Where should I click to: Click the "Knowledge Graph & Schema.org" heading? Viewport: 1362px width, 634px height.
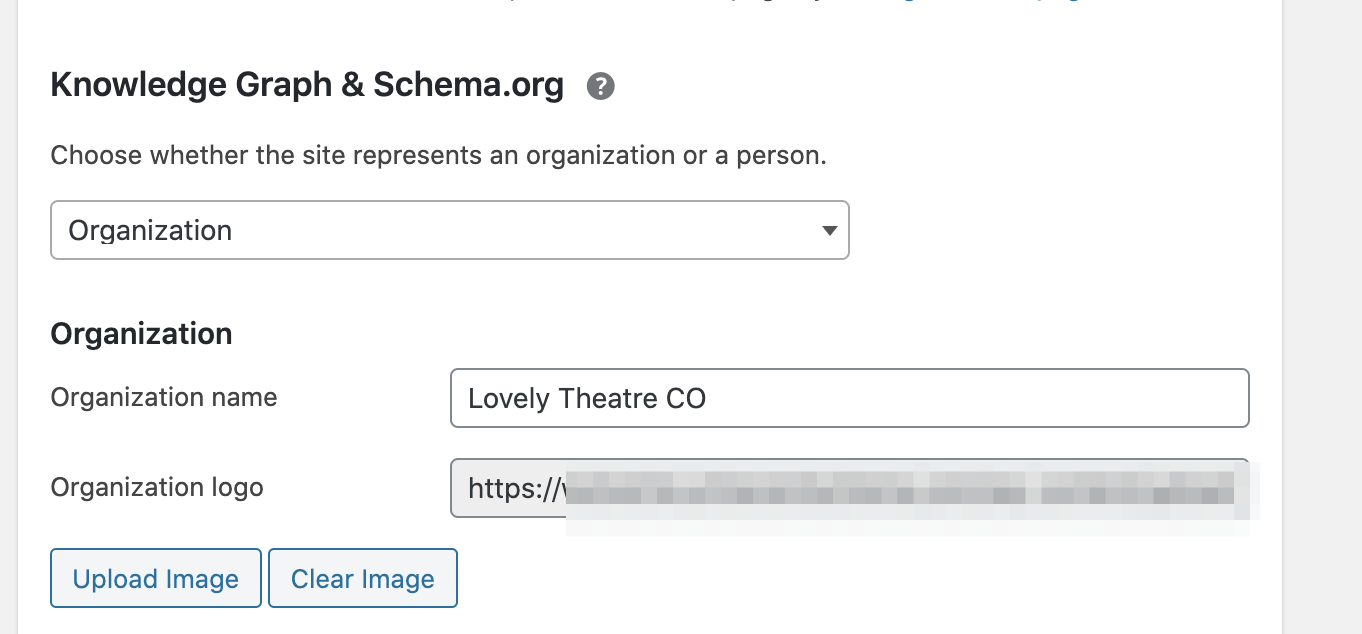(x=307, y=86)
